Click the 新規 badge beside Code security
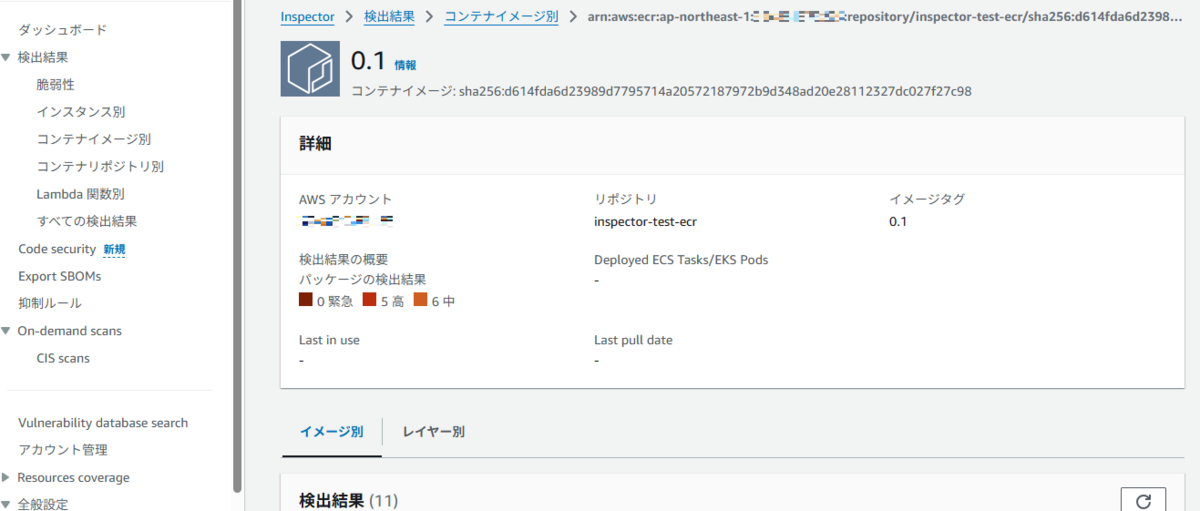 point(115,249)
